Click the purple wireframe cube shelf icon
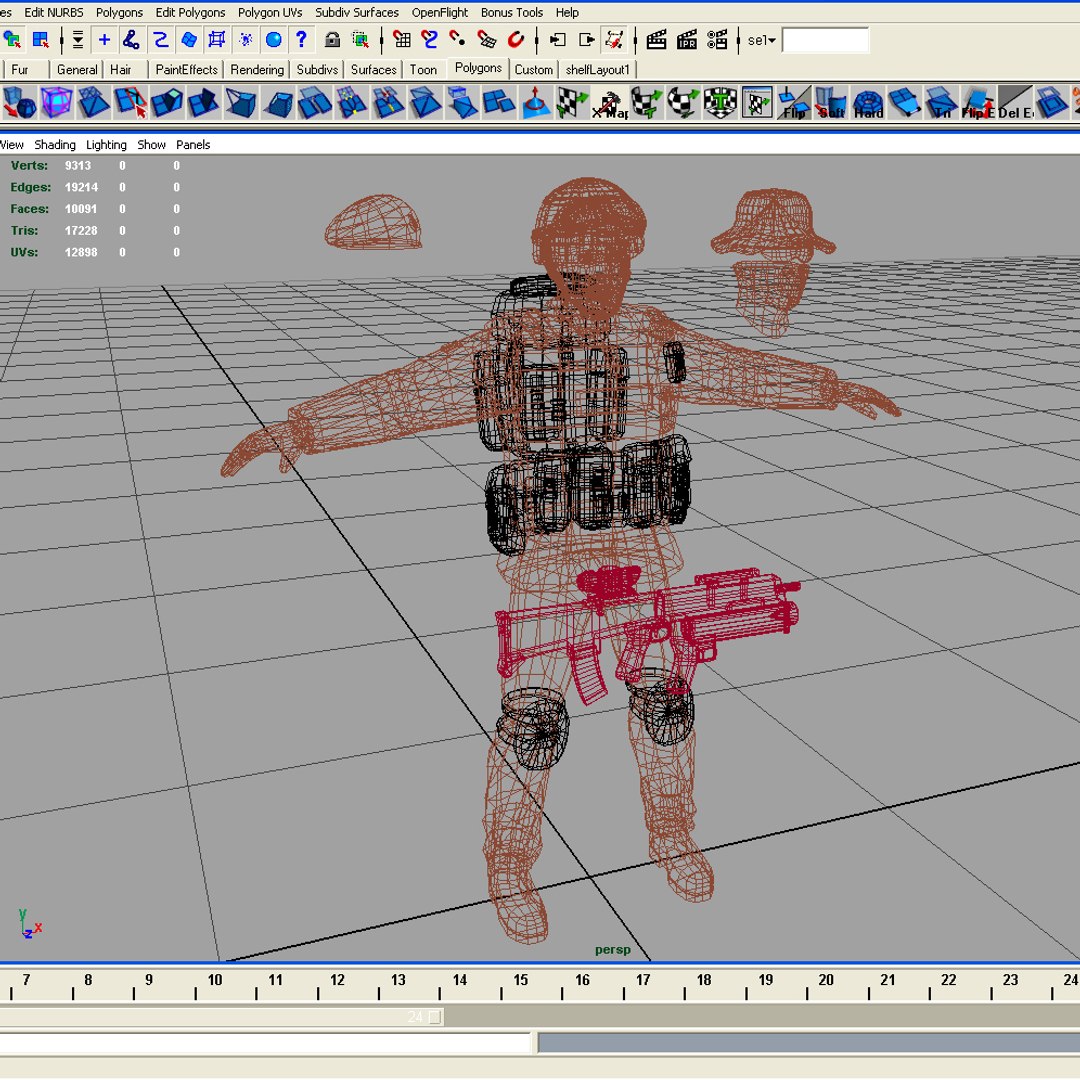Screen dimensions: 1080x1080 coord(56,103)
